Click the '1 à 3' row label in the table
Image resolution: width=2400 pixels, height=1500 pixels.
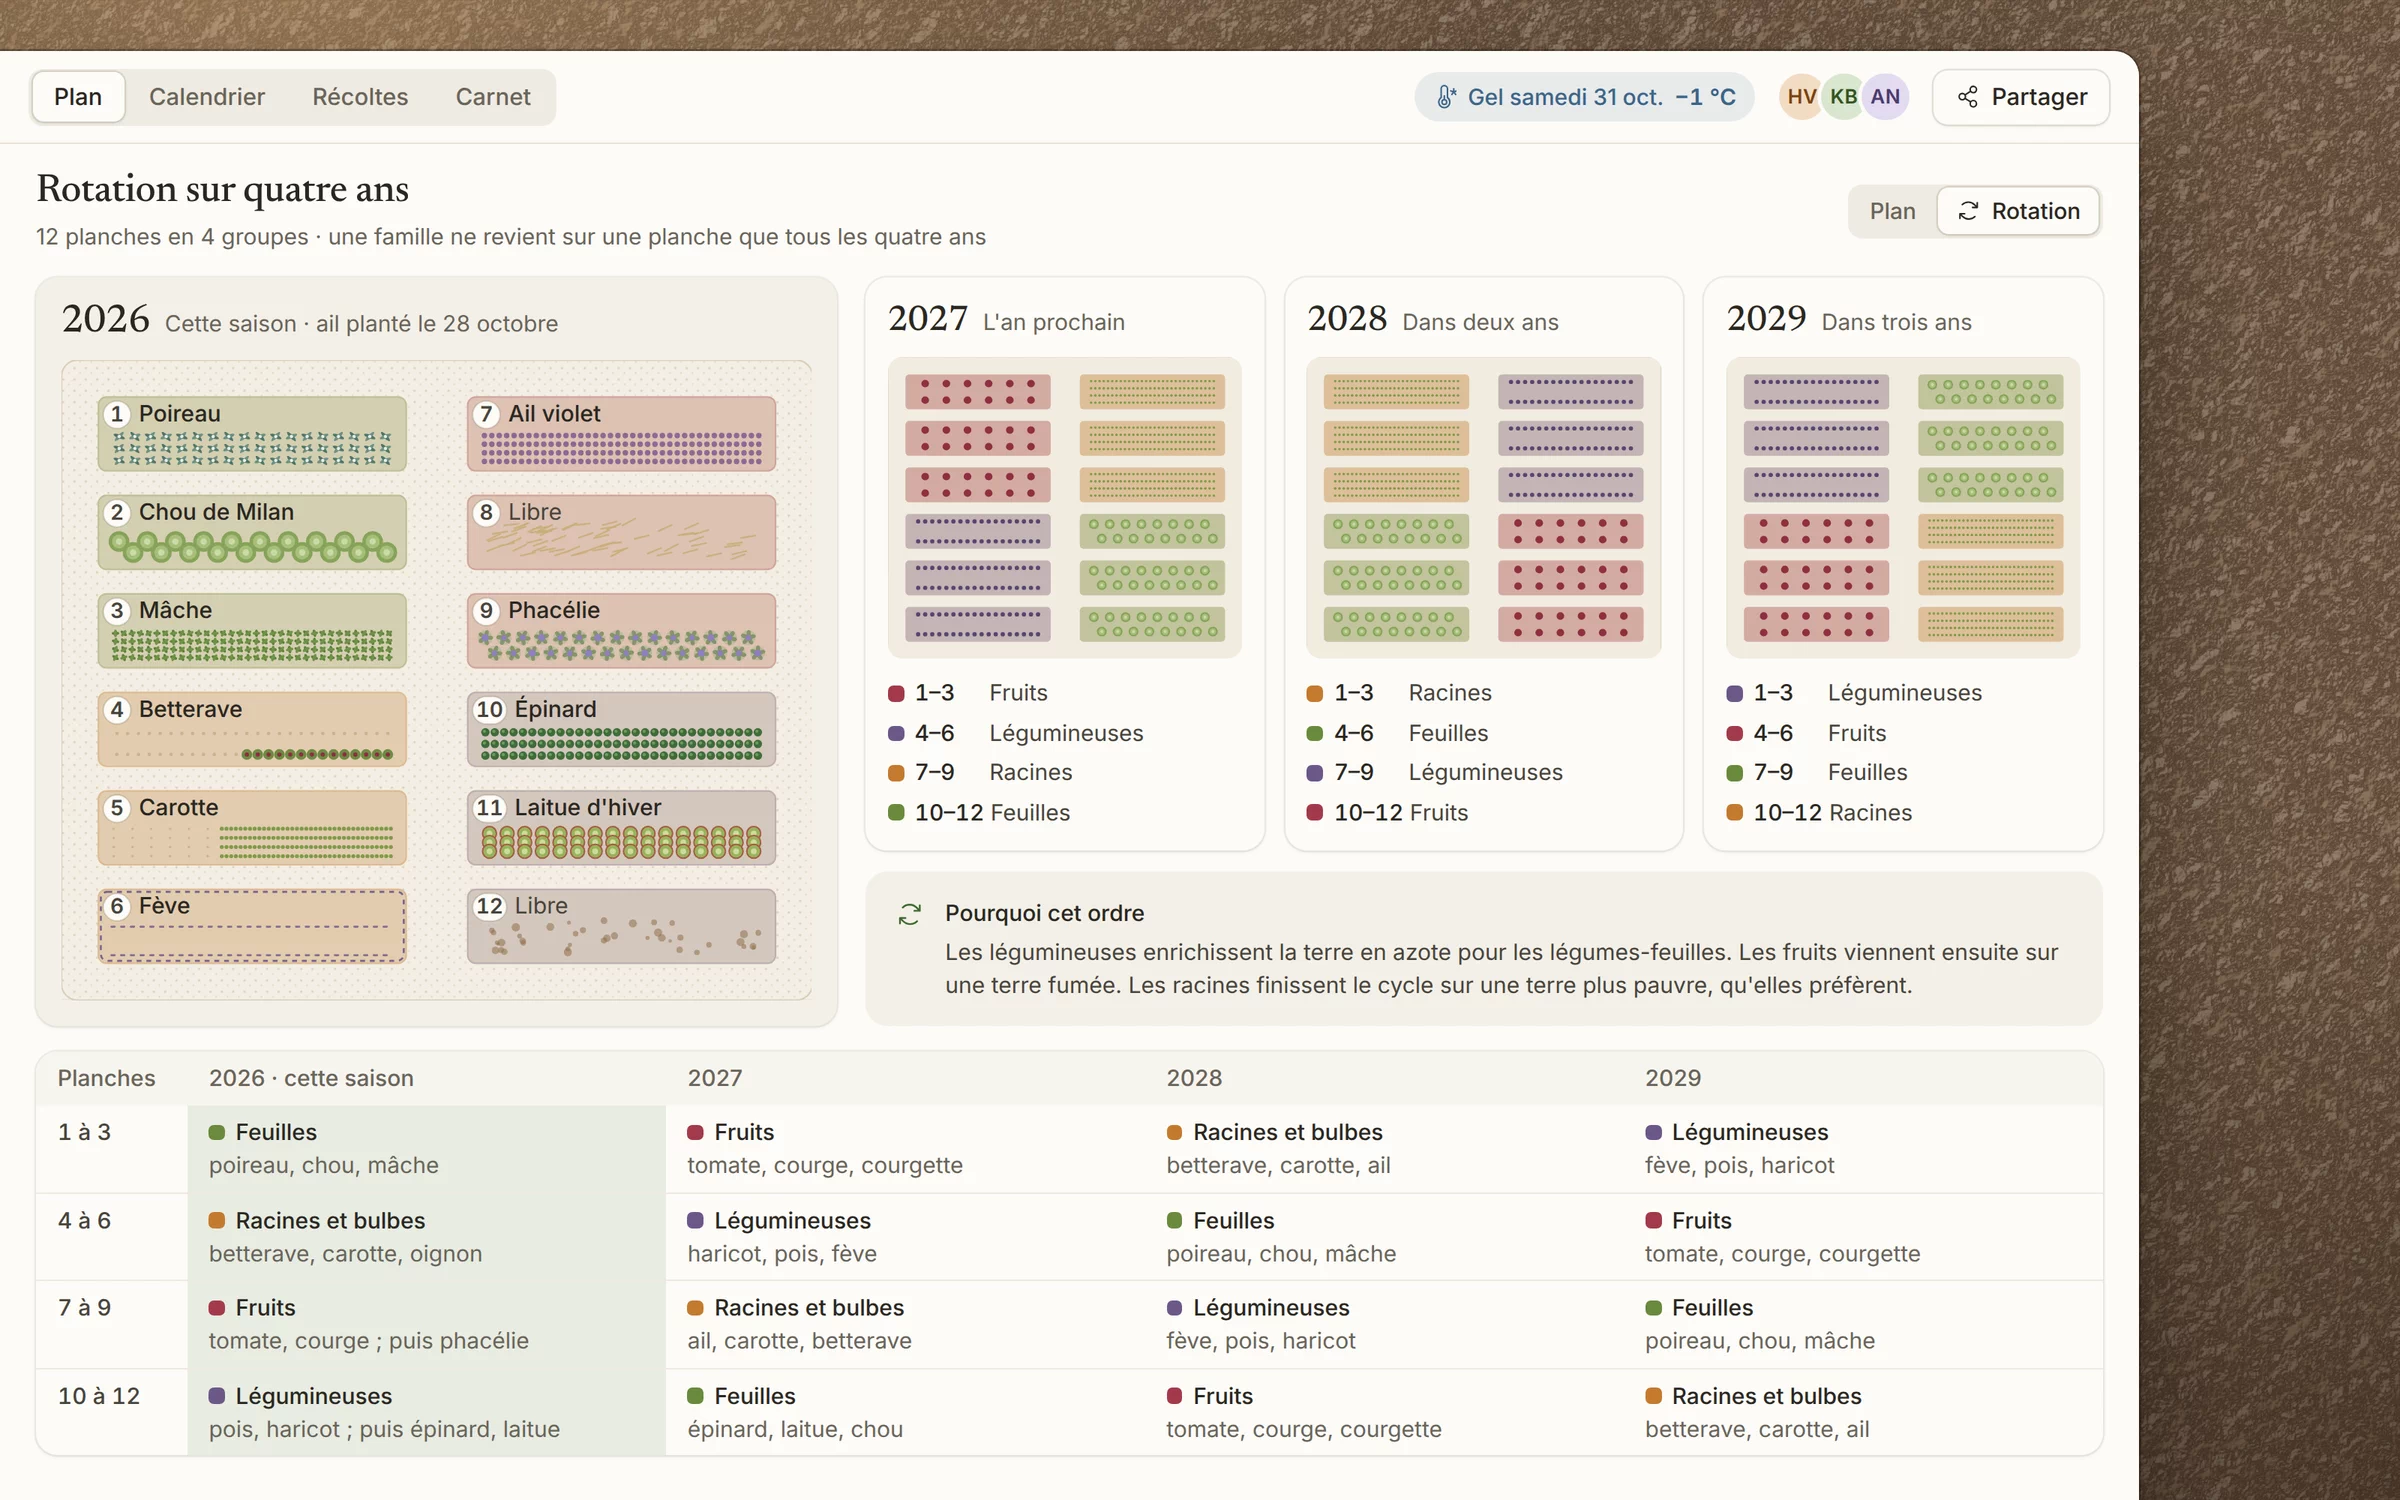click(x=85, y=1132)
